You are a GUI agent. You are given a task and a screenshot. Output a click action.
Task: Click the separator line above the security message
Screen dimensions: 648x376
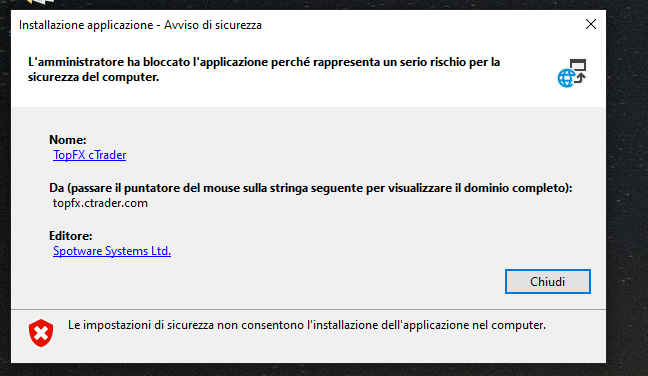tap(308, 309)
